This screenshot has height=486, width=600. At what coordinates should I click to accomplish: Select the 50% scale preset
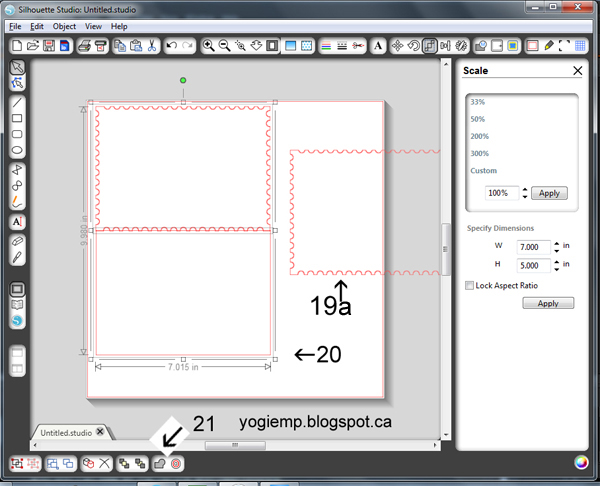pyautogui.click(x=479, y=119)
